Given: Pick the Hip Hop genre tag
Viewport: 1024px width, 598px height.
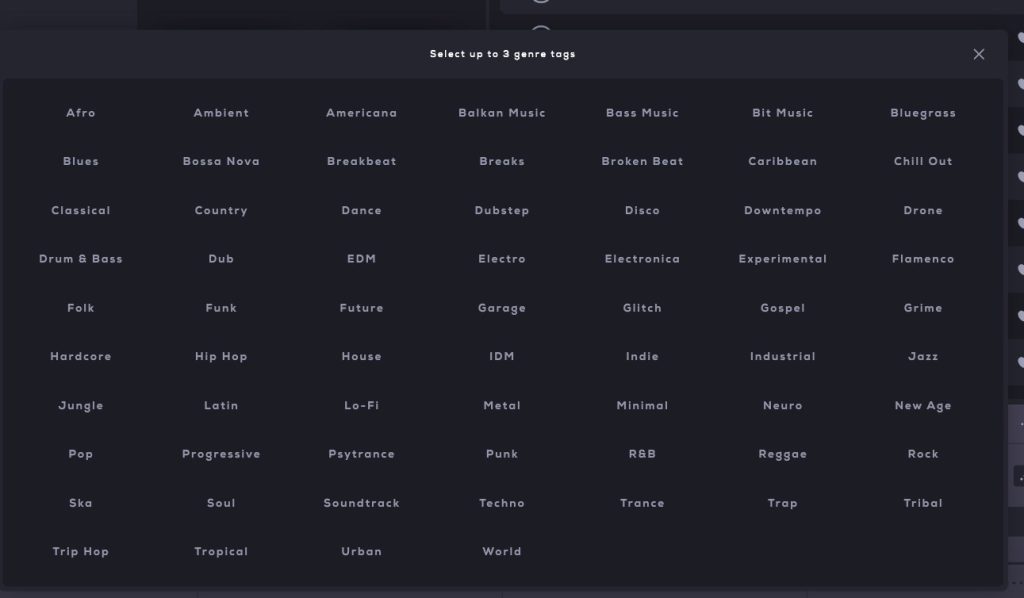Looking at the screenshot, I should tap(221, 357).
